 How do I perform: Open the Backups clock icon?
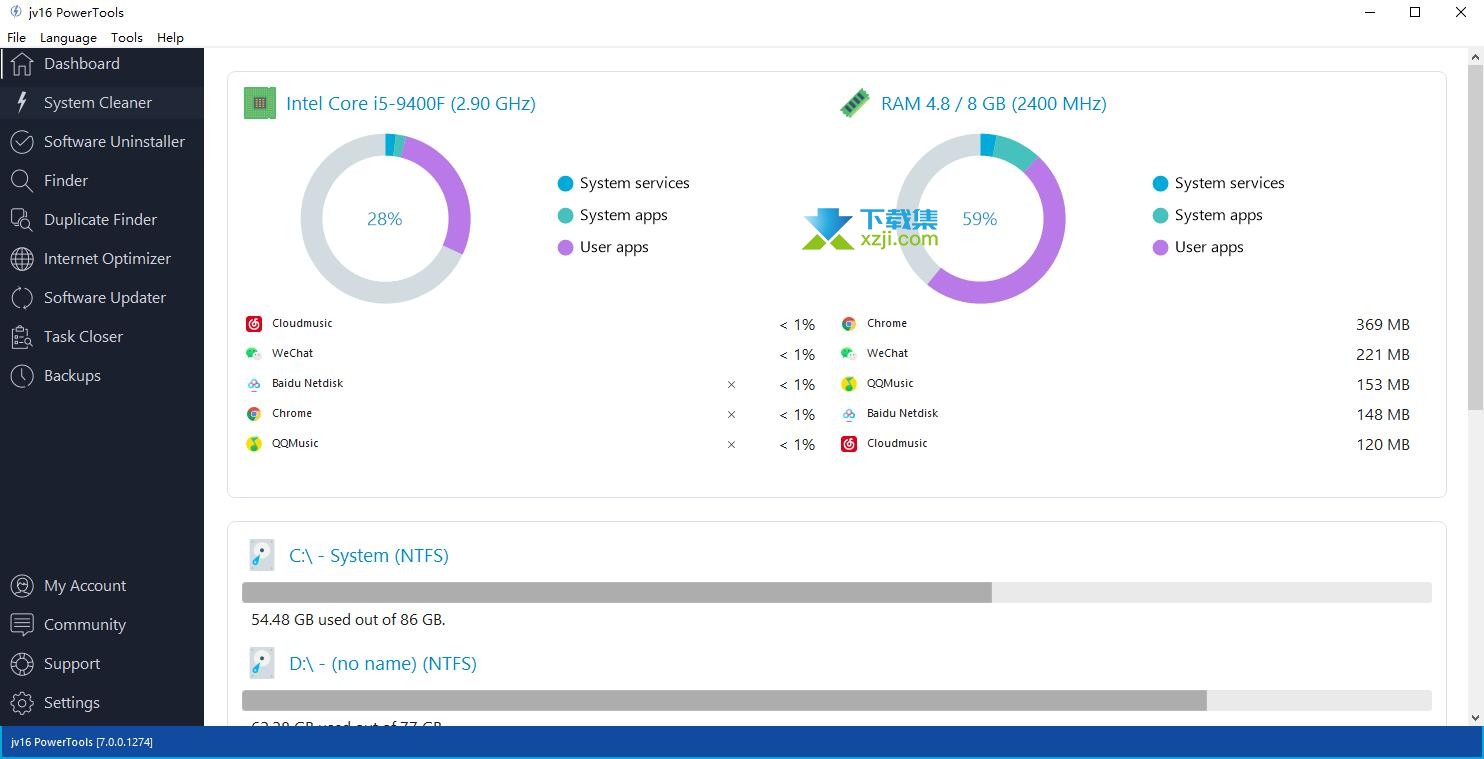(x=22, y=376)
